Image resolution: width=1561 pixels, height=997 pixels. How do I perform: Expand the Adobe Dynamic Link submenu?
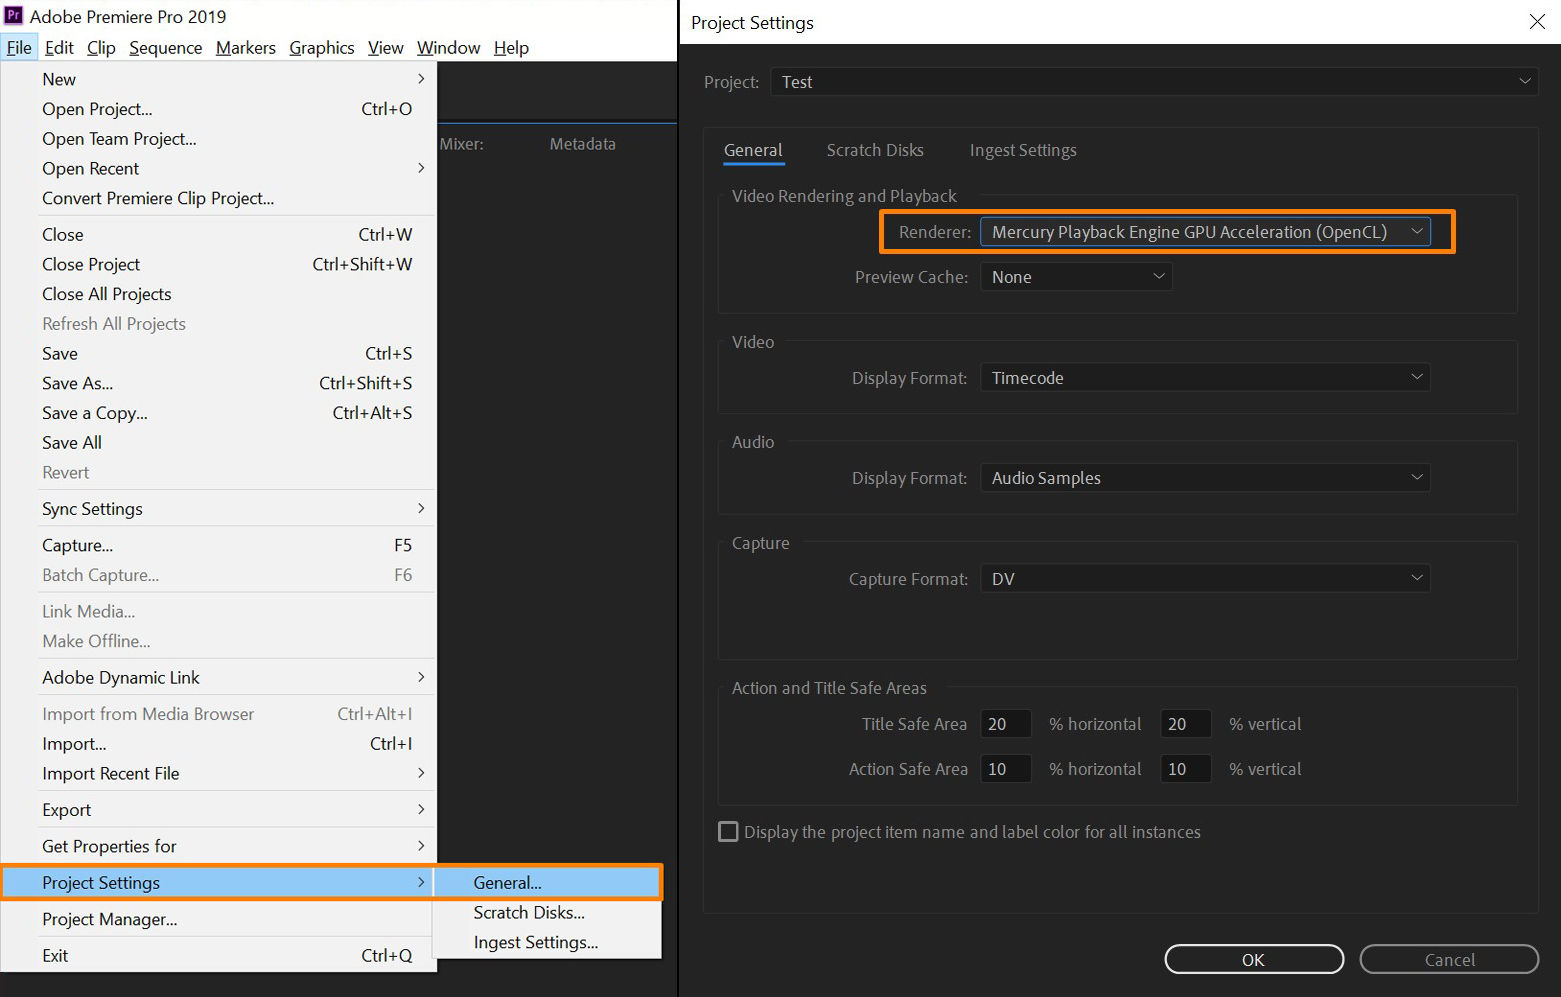[x=218, y=678]
